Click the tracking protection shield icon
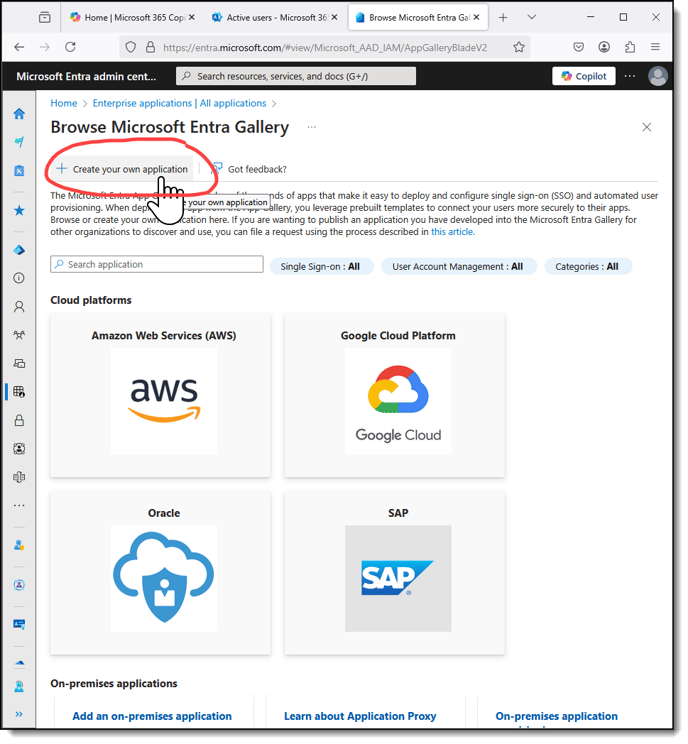The width and height of the screenshot is (688, 744). tap(130, 47)
